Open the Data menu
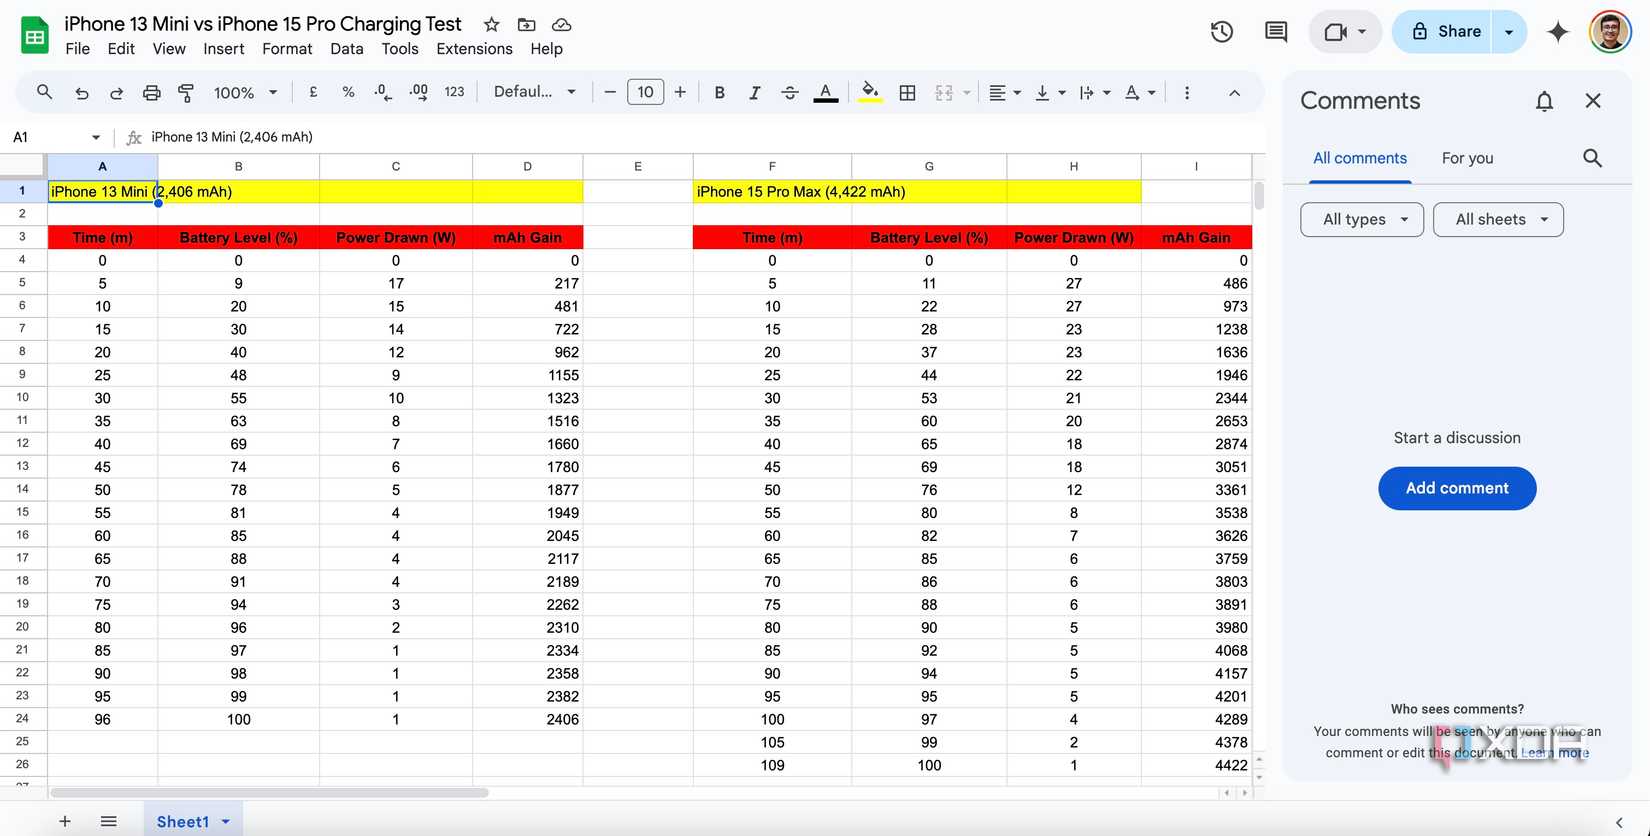The height and width of the screenshot is (836, 1650). (347, 49)
